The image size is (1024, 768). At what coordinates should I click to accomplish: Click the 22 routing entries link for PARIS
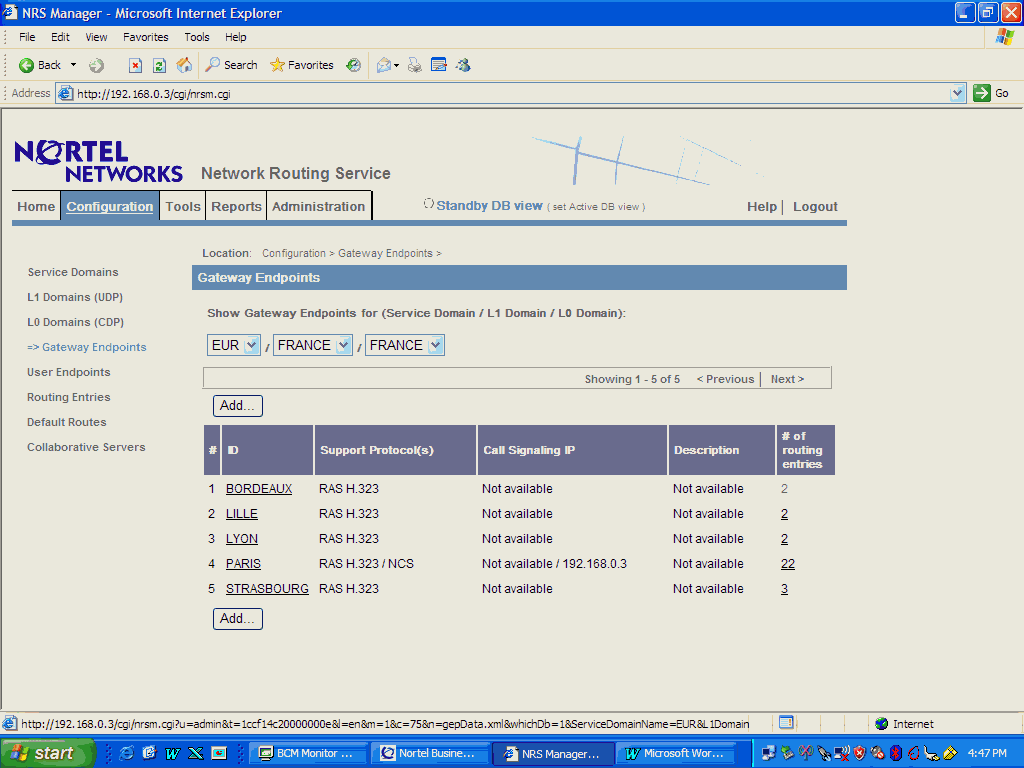pyautogui.click(x=788, y=564)
